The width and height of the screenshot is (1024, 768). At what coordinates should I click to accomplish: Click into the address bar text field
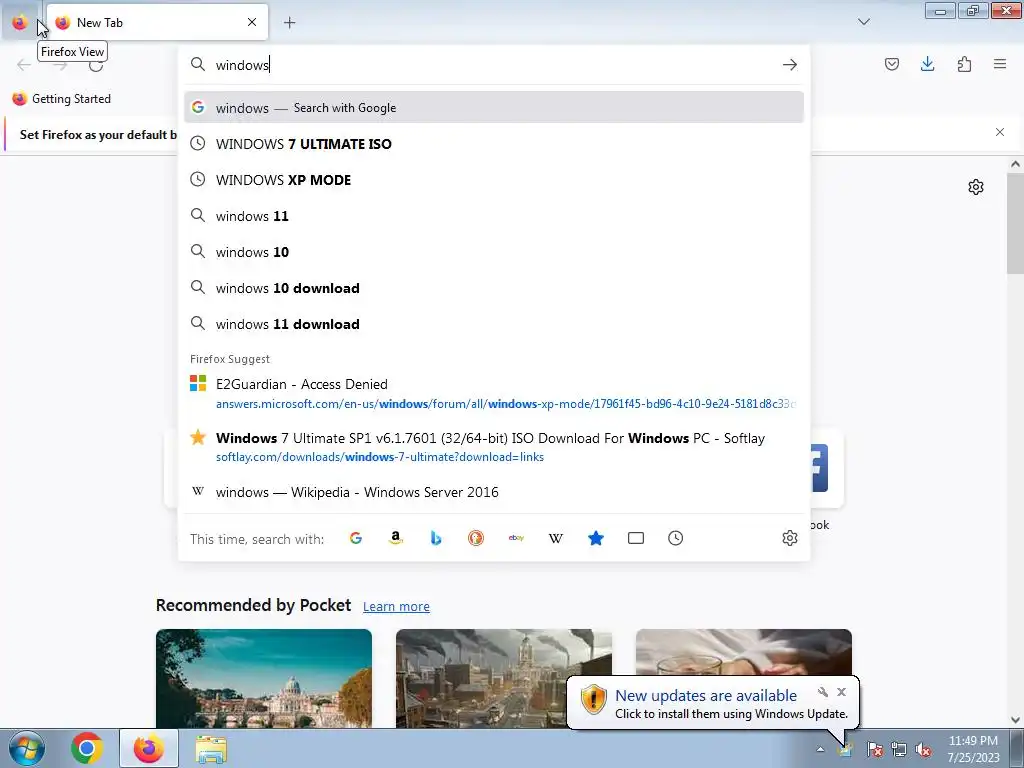[496, 65]
